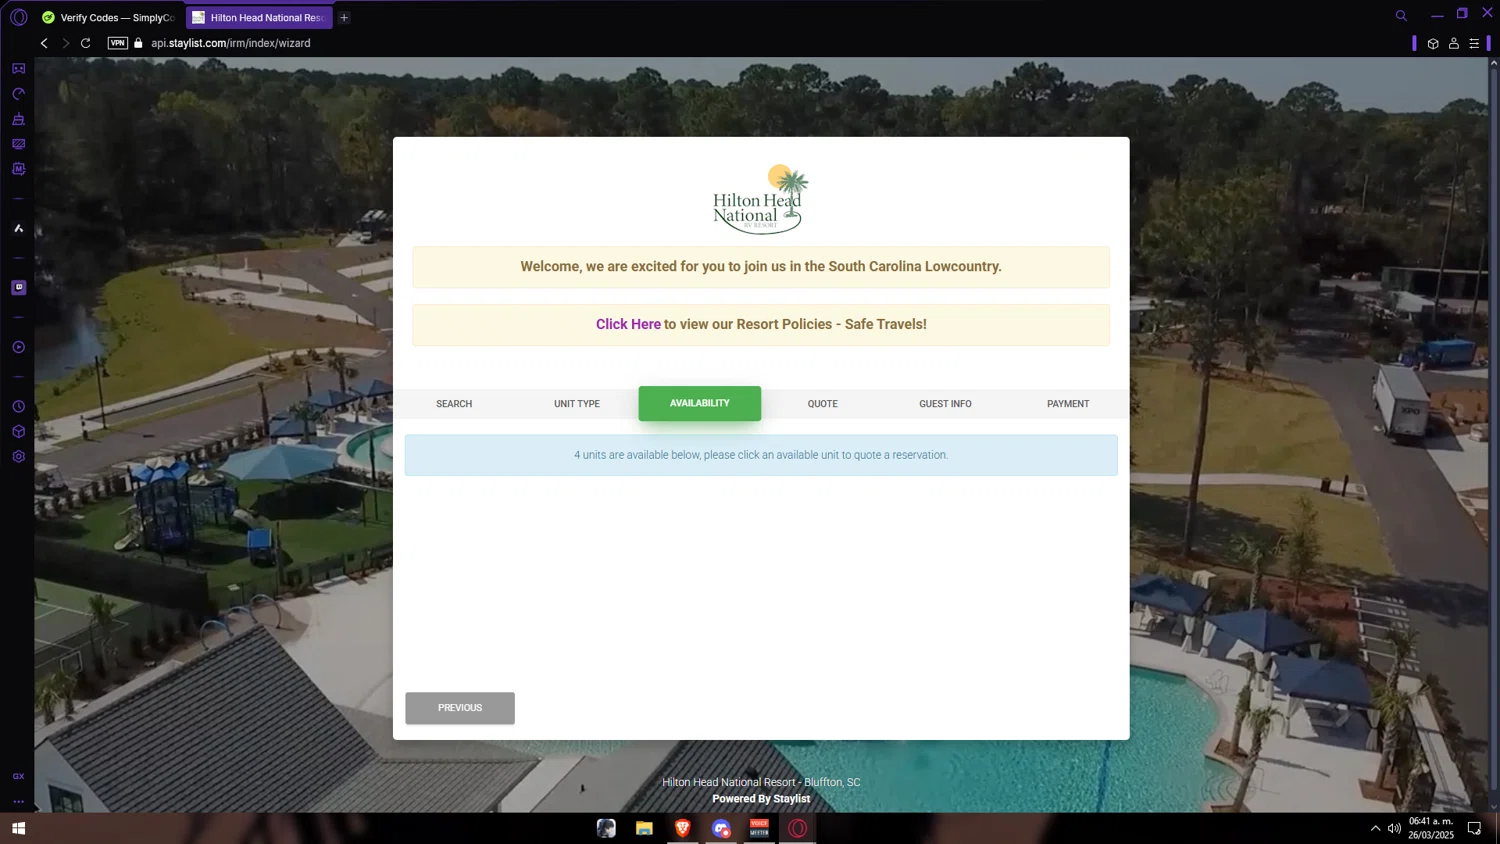Go to the PAYMENT wizard step
The height and width of the screenshot is (844, 1500).
(1068, 404)
